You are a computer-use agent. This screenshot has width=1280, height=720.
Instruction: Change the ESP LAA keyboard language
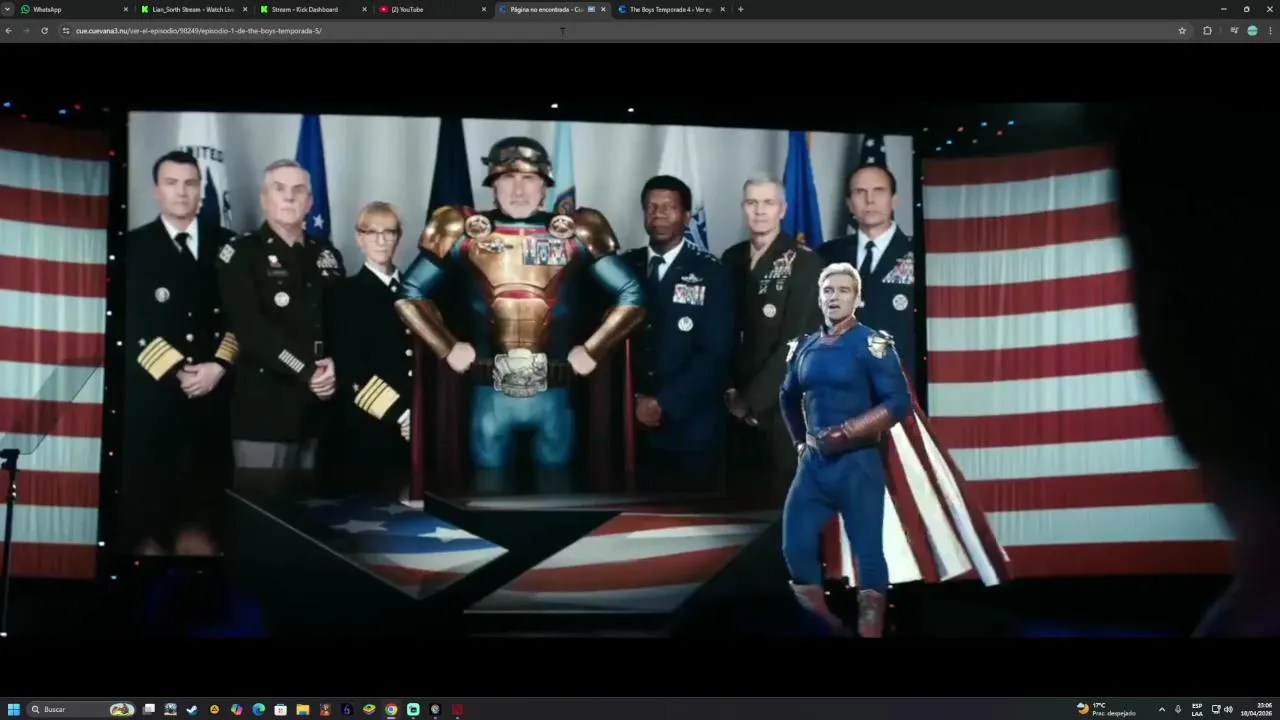coord(1197,709)
